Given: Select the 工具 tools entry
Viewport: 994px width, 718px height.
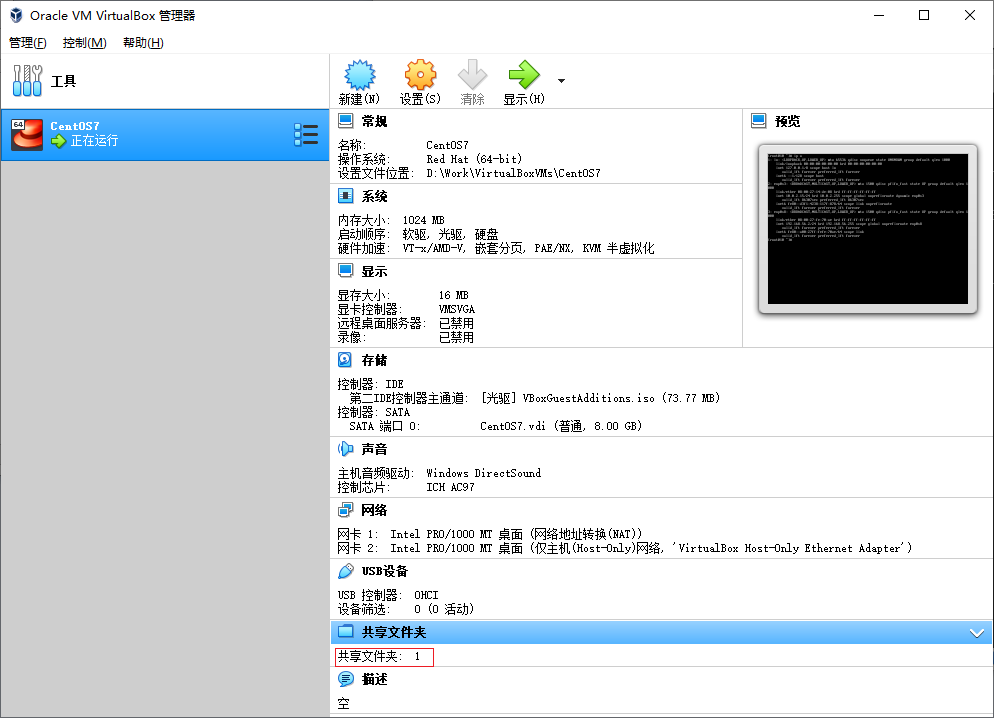Looking at the screenshot, I should click(165, 81).
